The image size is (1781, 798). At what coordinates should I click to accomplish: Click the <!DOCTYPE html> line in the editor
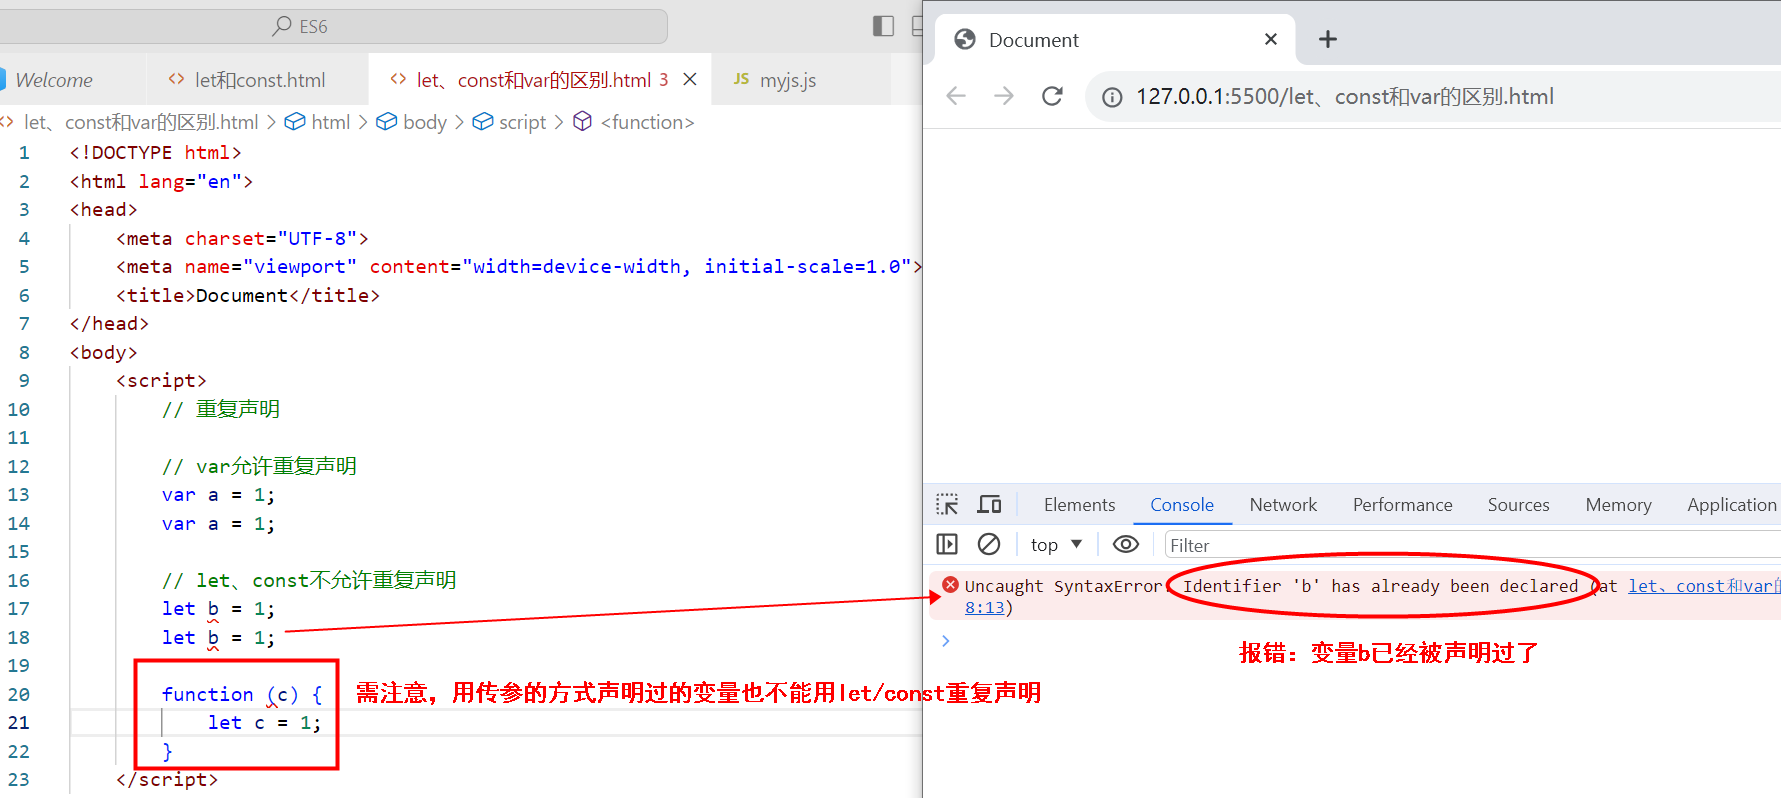click(x=156, y=152)
